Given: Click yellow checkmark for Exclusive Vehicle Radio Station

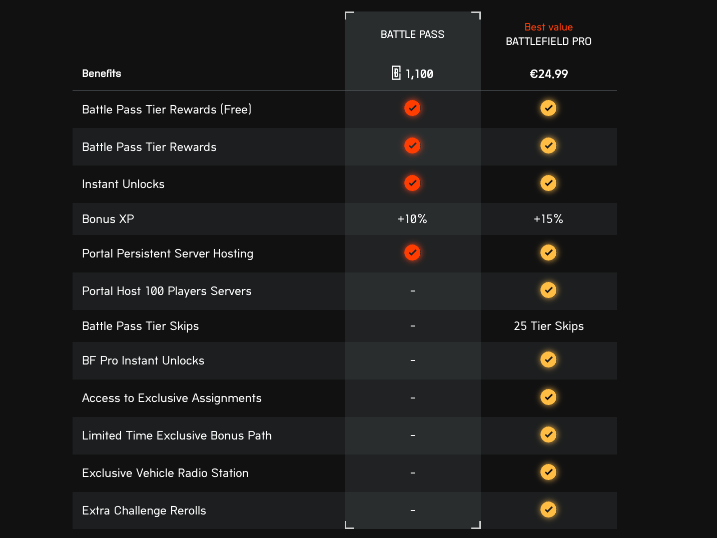Looking at the screenshot, I should [548, 472].
